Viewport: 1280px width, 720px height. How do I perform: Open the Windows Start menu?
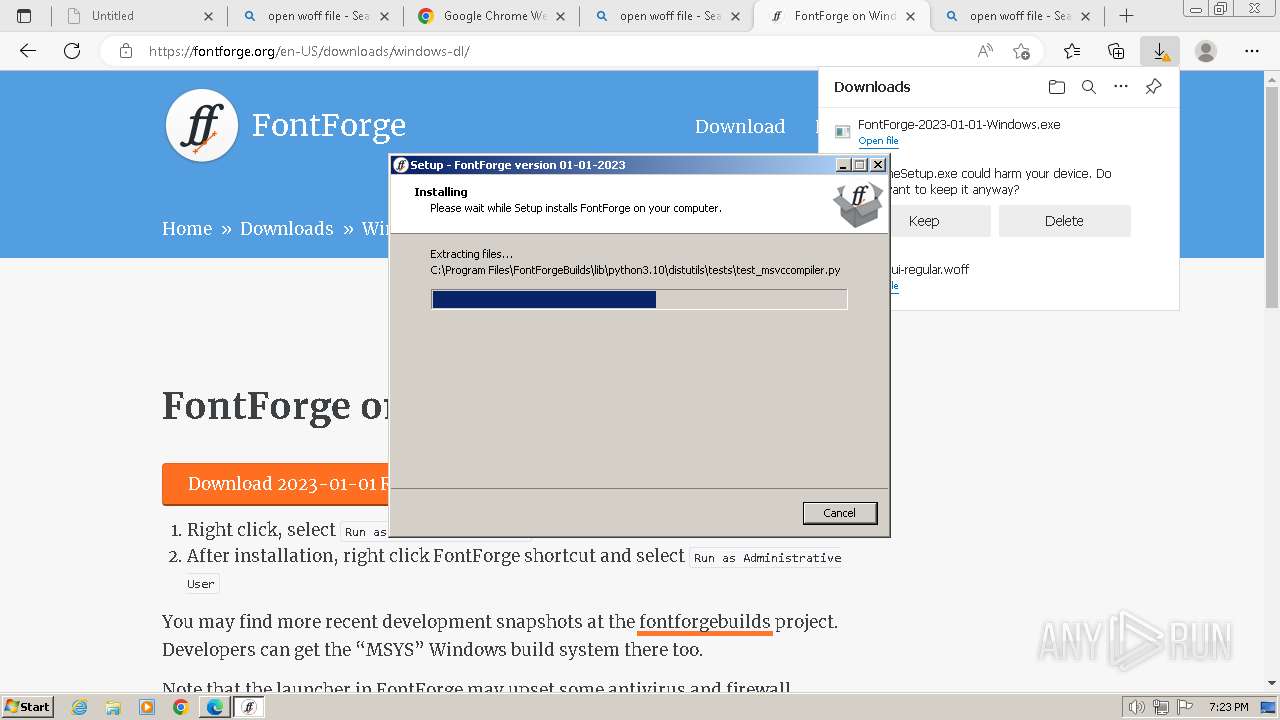pyautogui.click(x=28, y=706)
